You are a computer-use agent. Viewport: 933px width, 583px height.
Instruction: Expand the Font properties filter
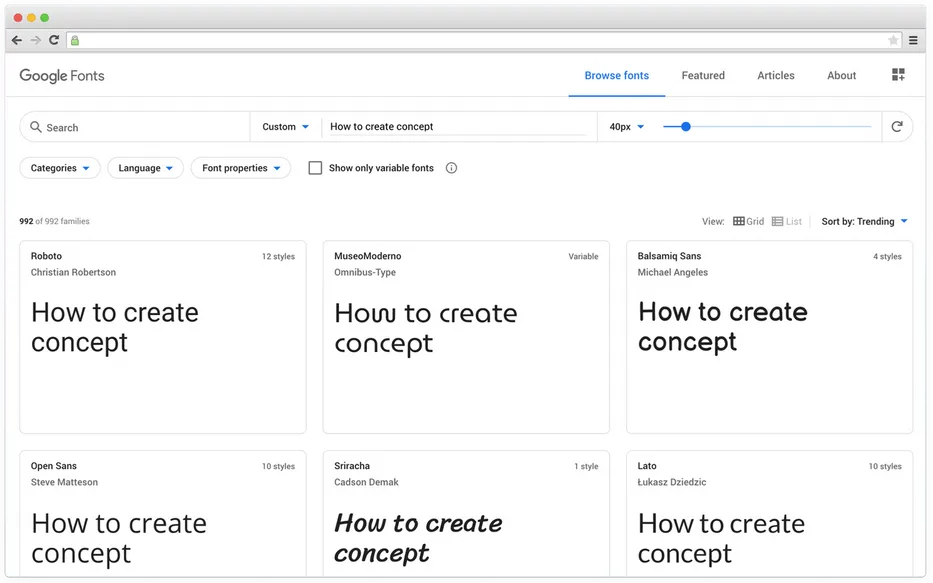point(241,168)
